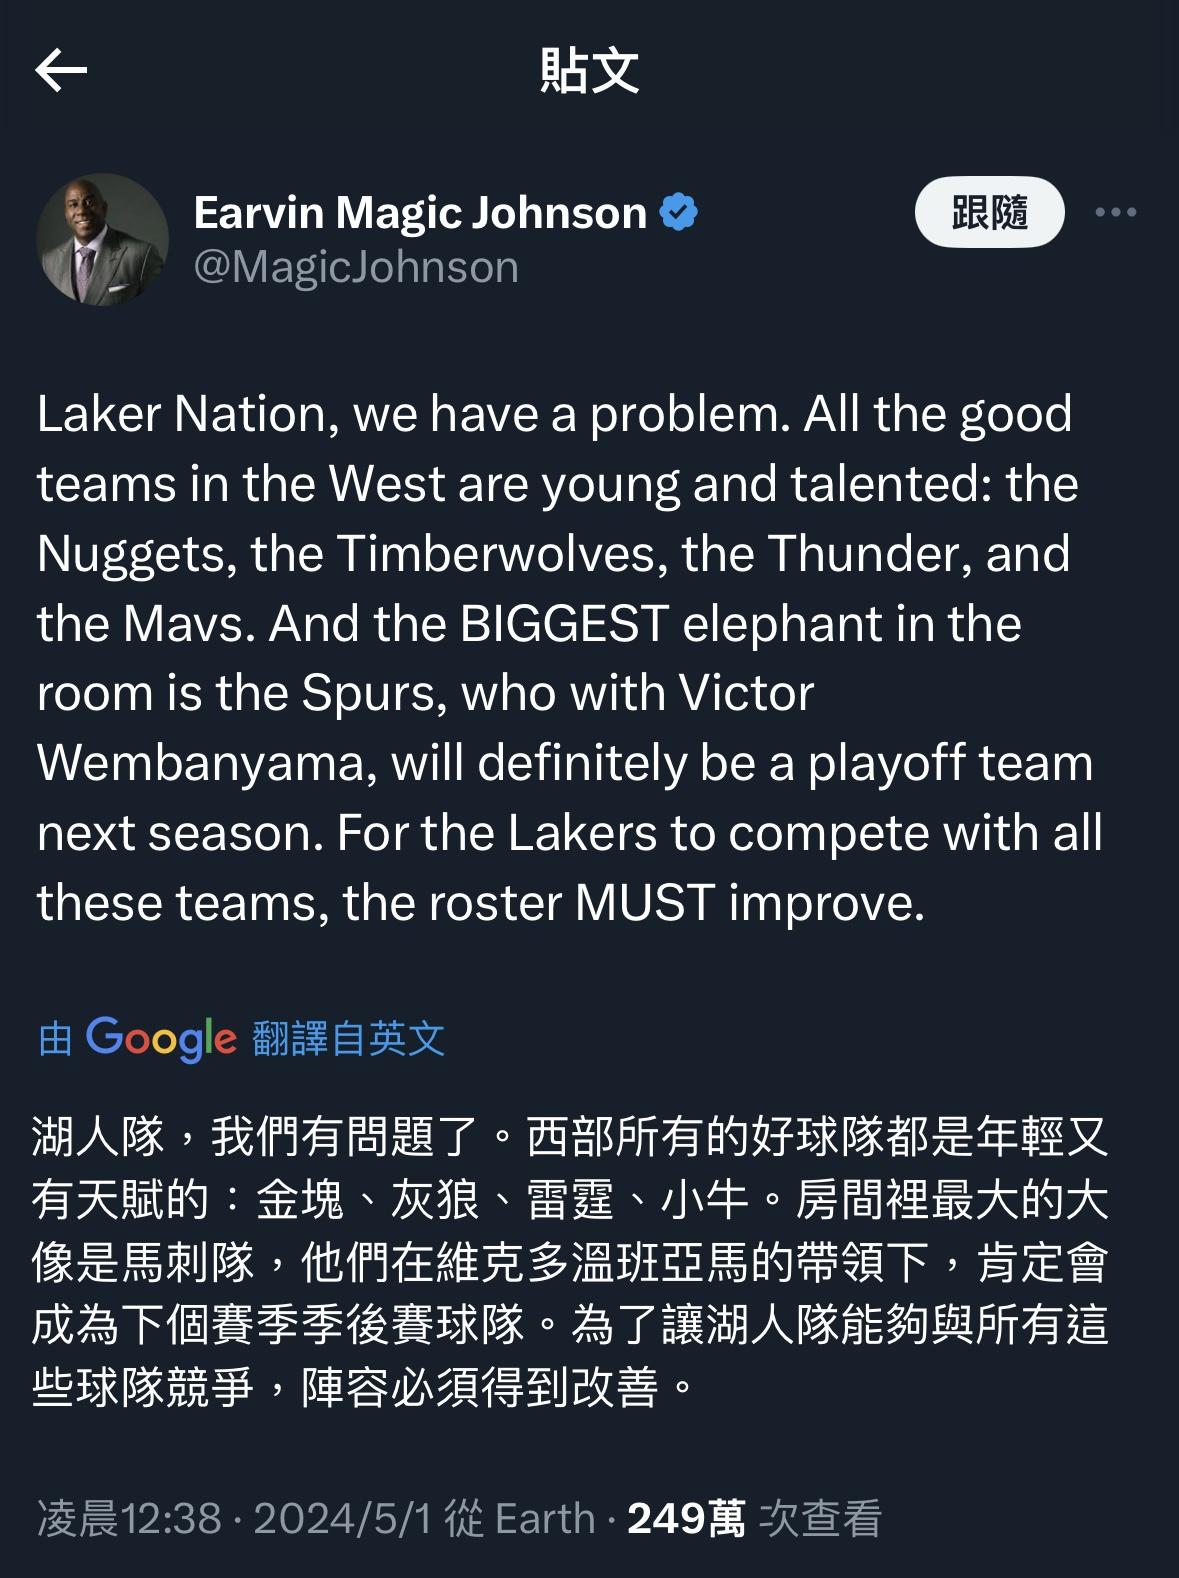
Task: Tap the colorful Google logo
Action: tap(161, 1039)
